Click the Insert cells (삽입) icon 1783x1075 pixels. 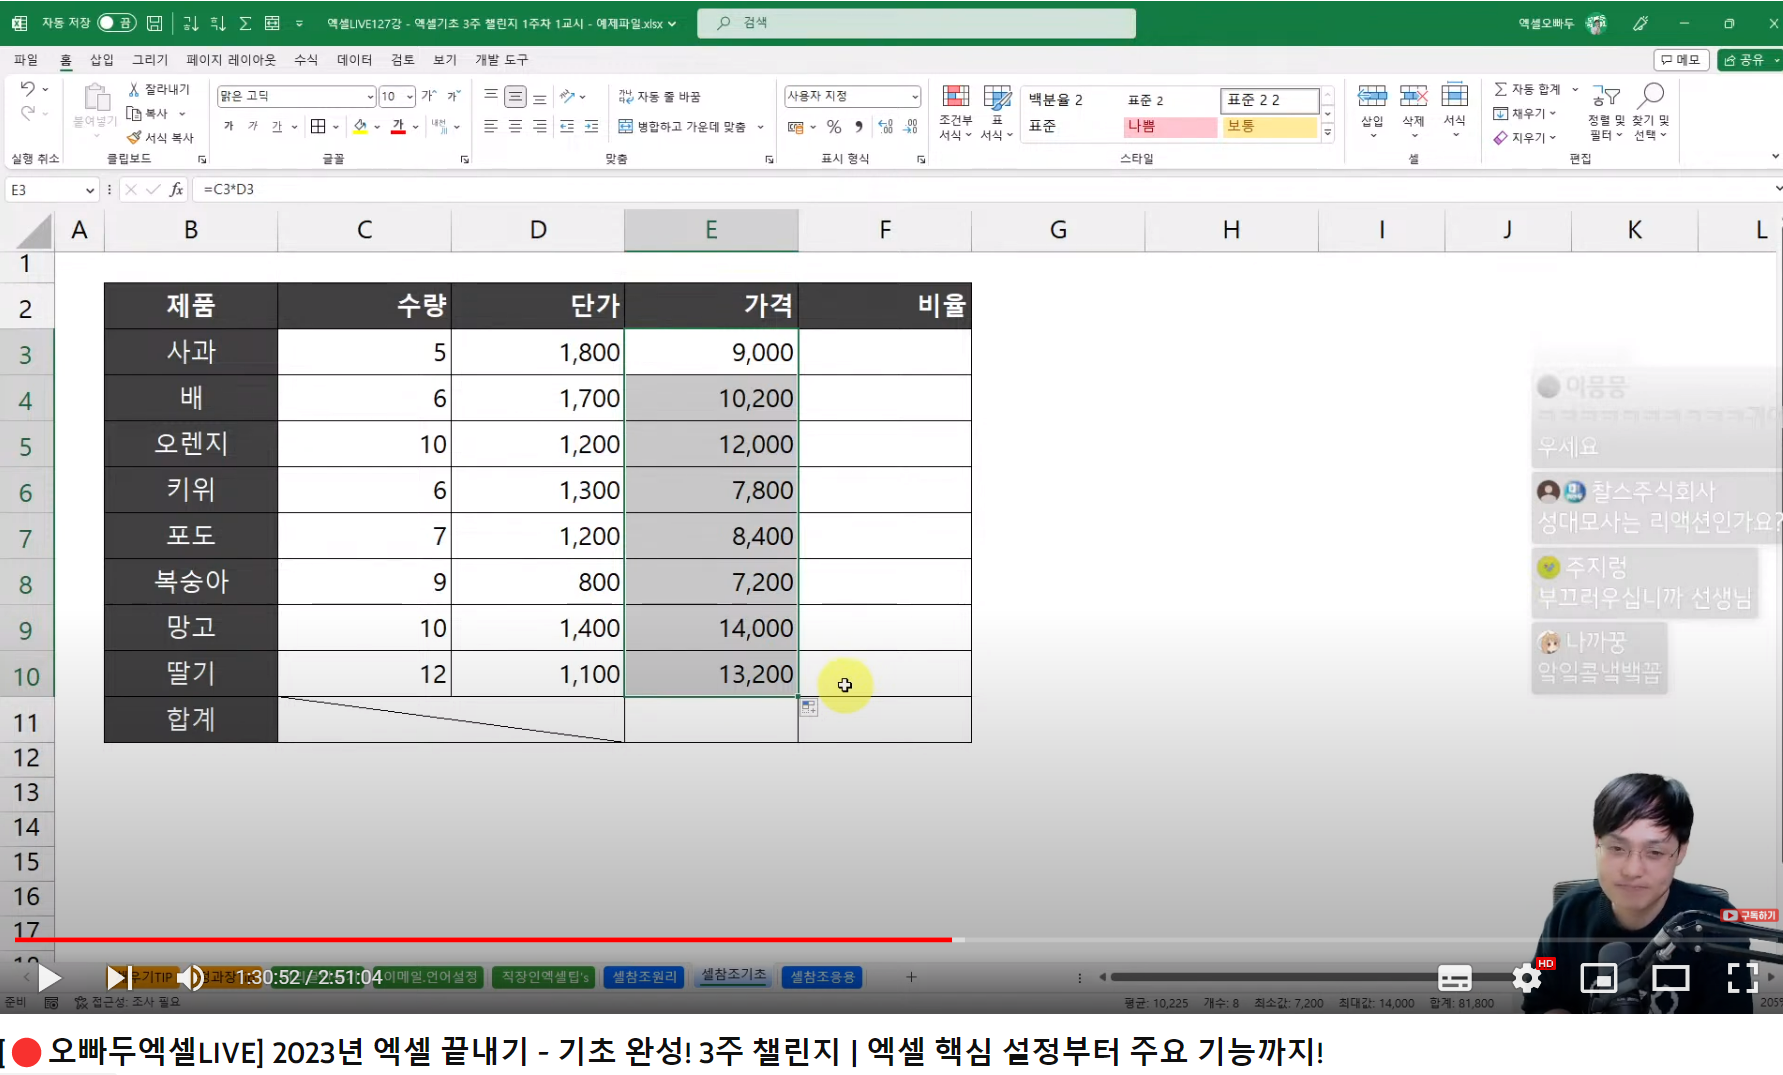pyautogui.click(x=1372, y=96)
